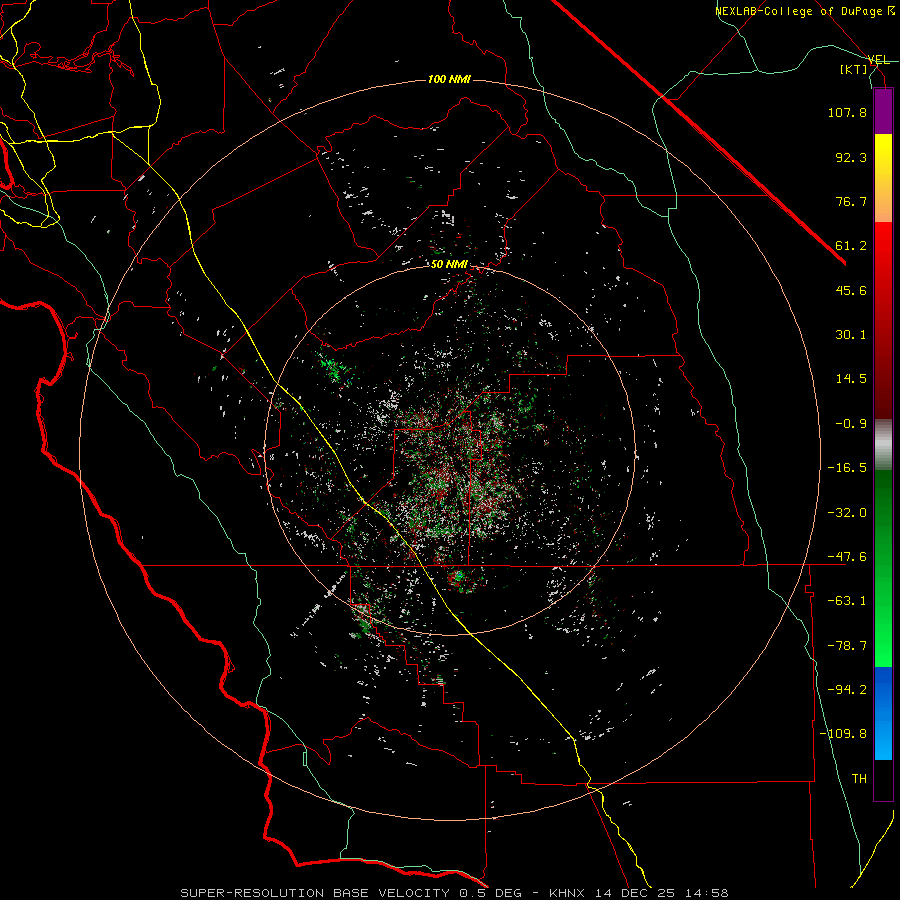The image size is (900, 900).
Task: Click the purple segment of the velocity color bar
Action: (x=883, y=112)
